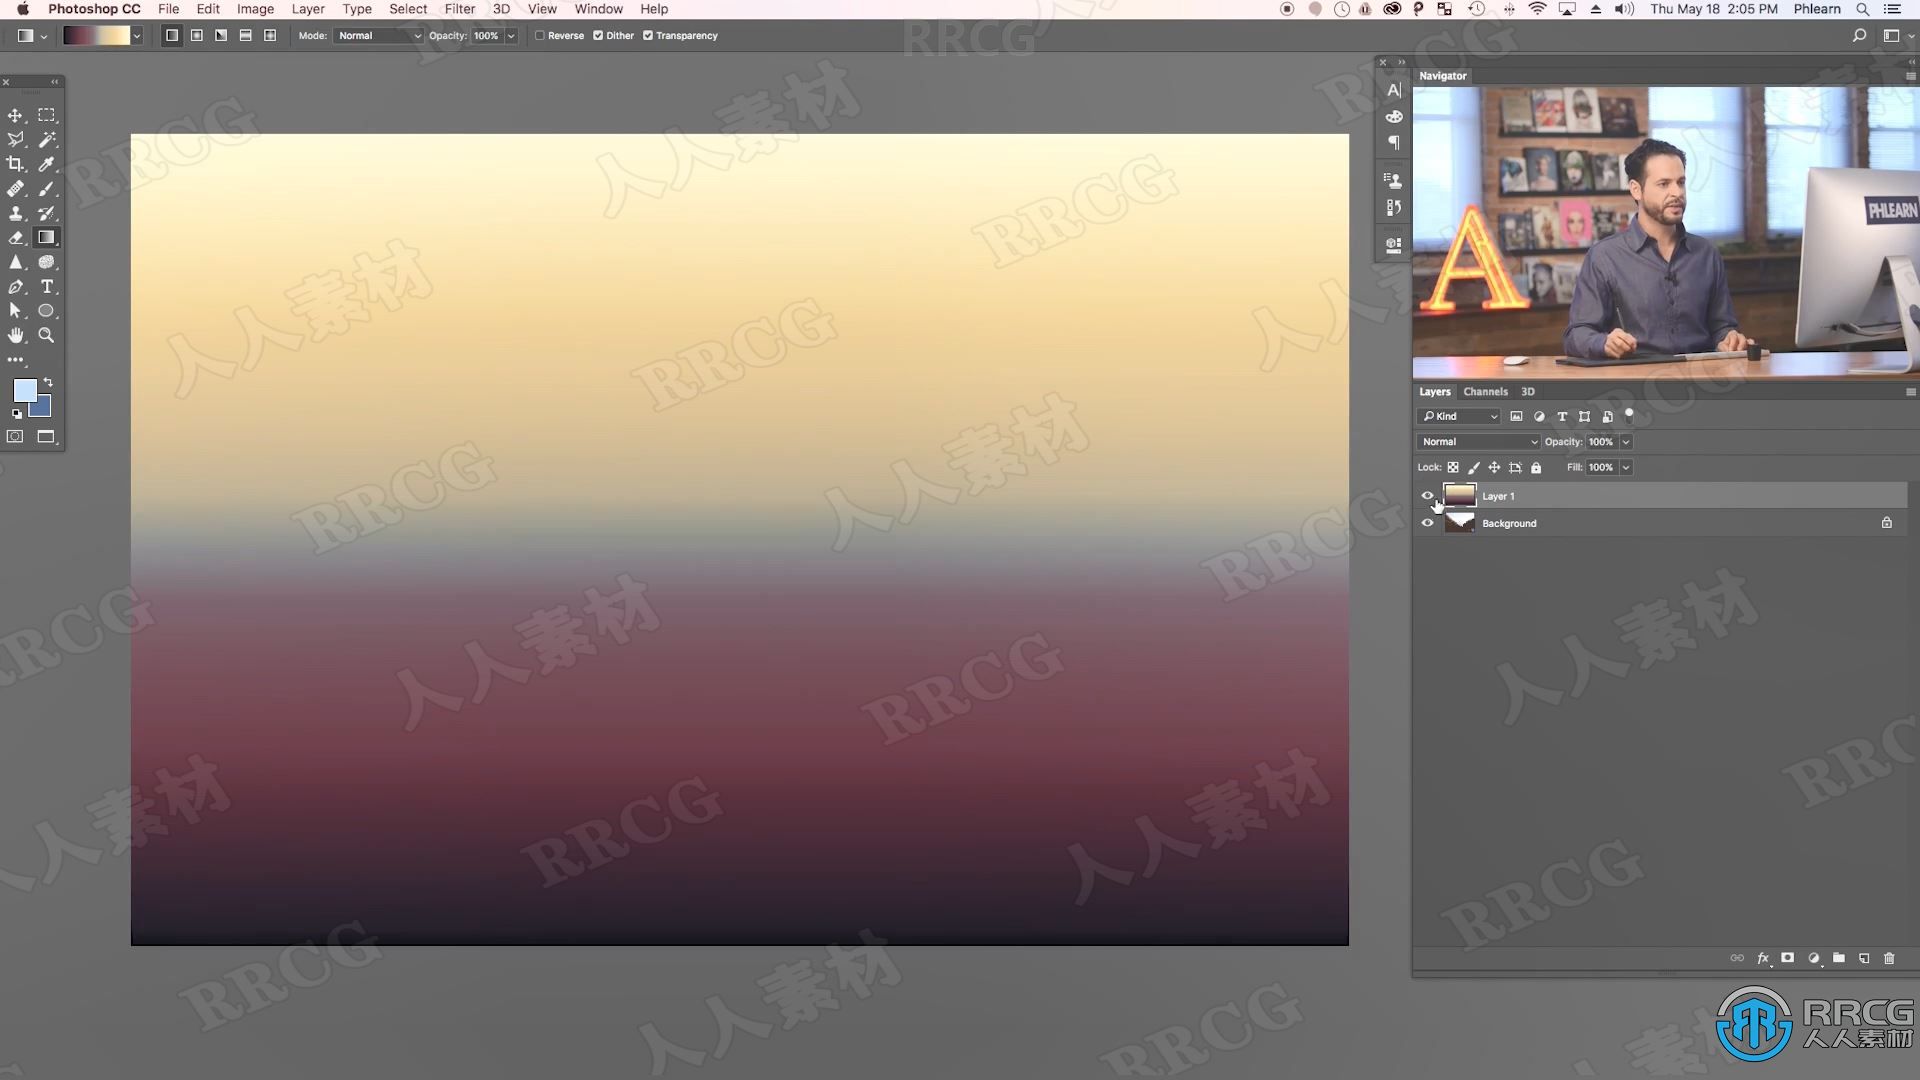Expand the blending mode dropdown

(1477, 440)
